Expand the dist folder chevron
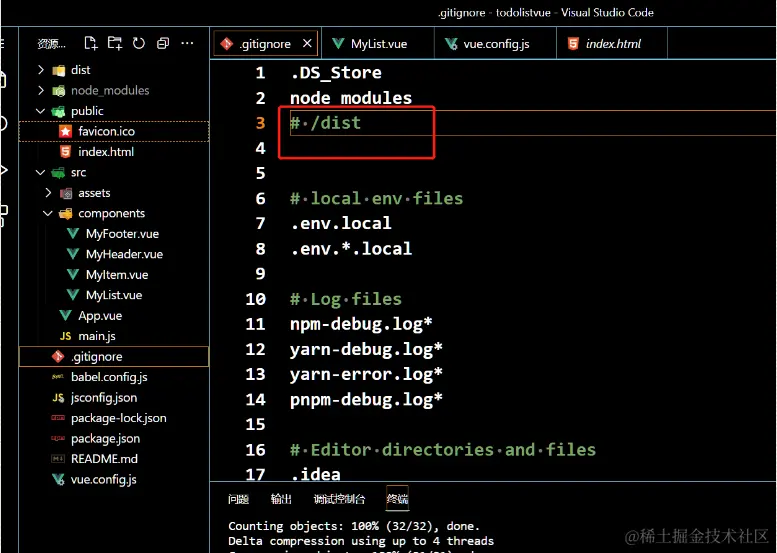This screenshot has width=777, height=553. (x=41, y=70)
